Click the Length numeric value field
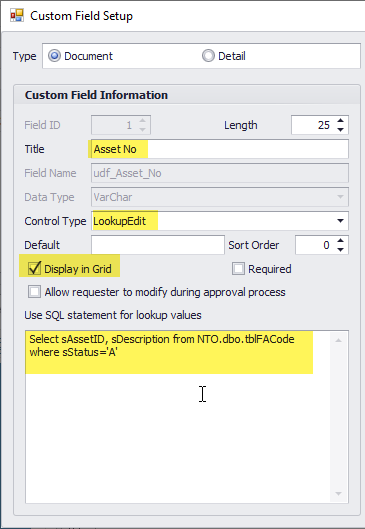Screen dimensions: 365x529 [x=313, y=125]
